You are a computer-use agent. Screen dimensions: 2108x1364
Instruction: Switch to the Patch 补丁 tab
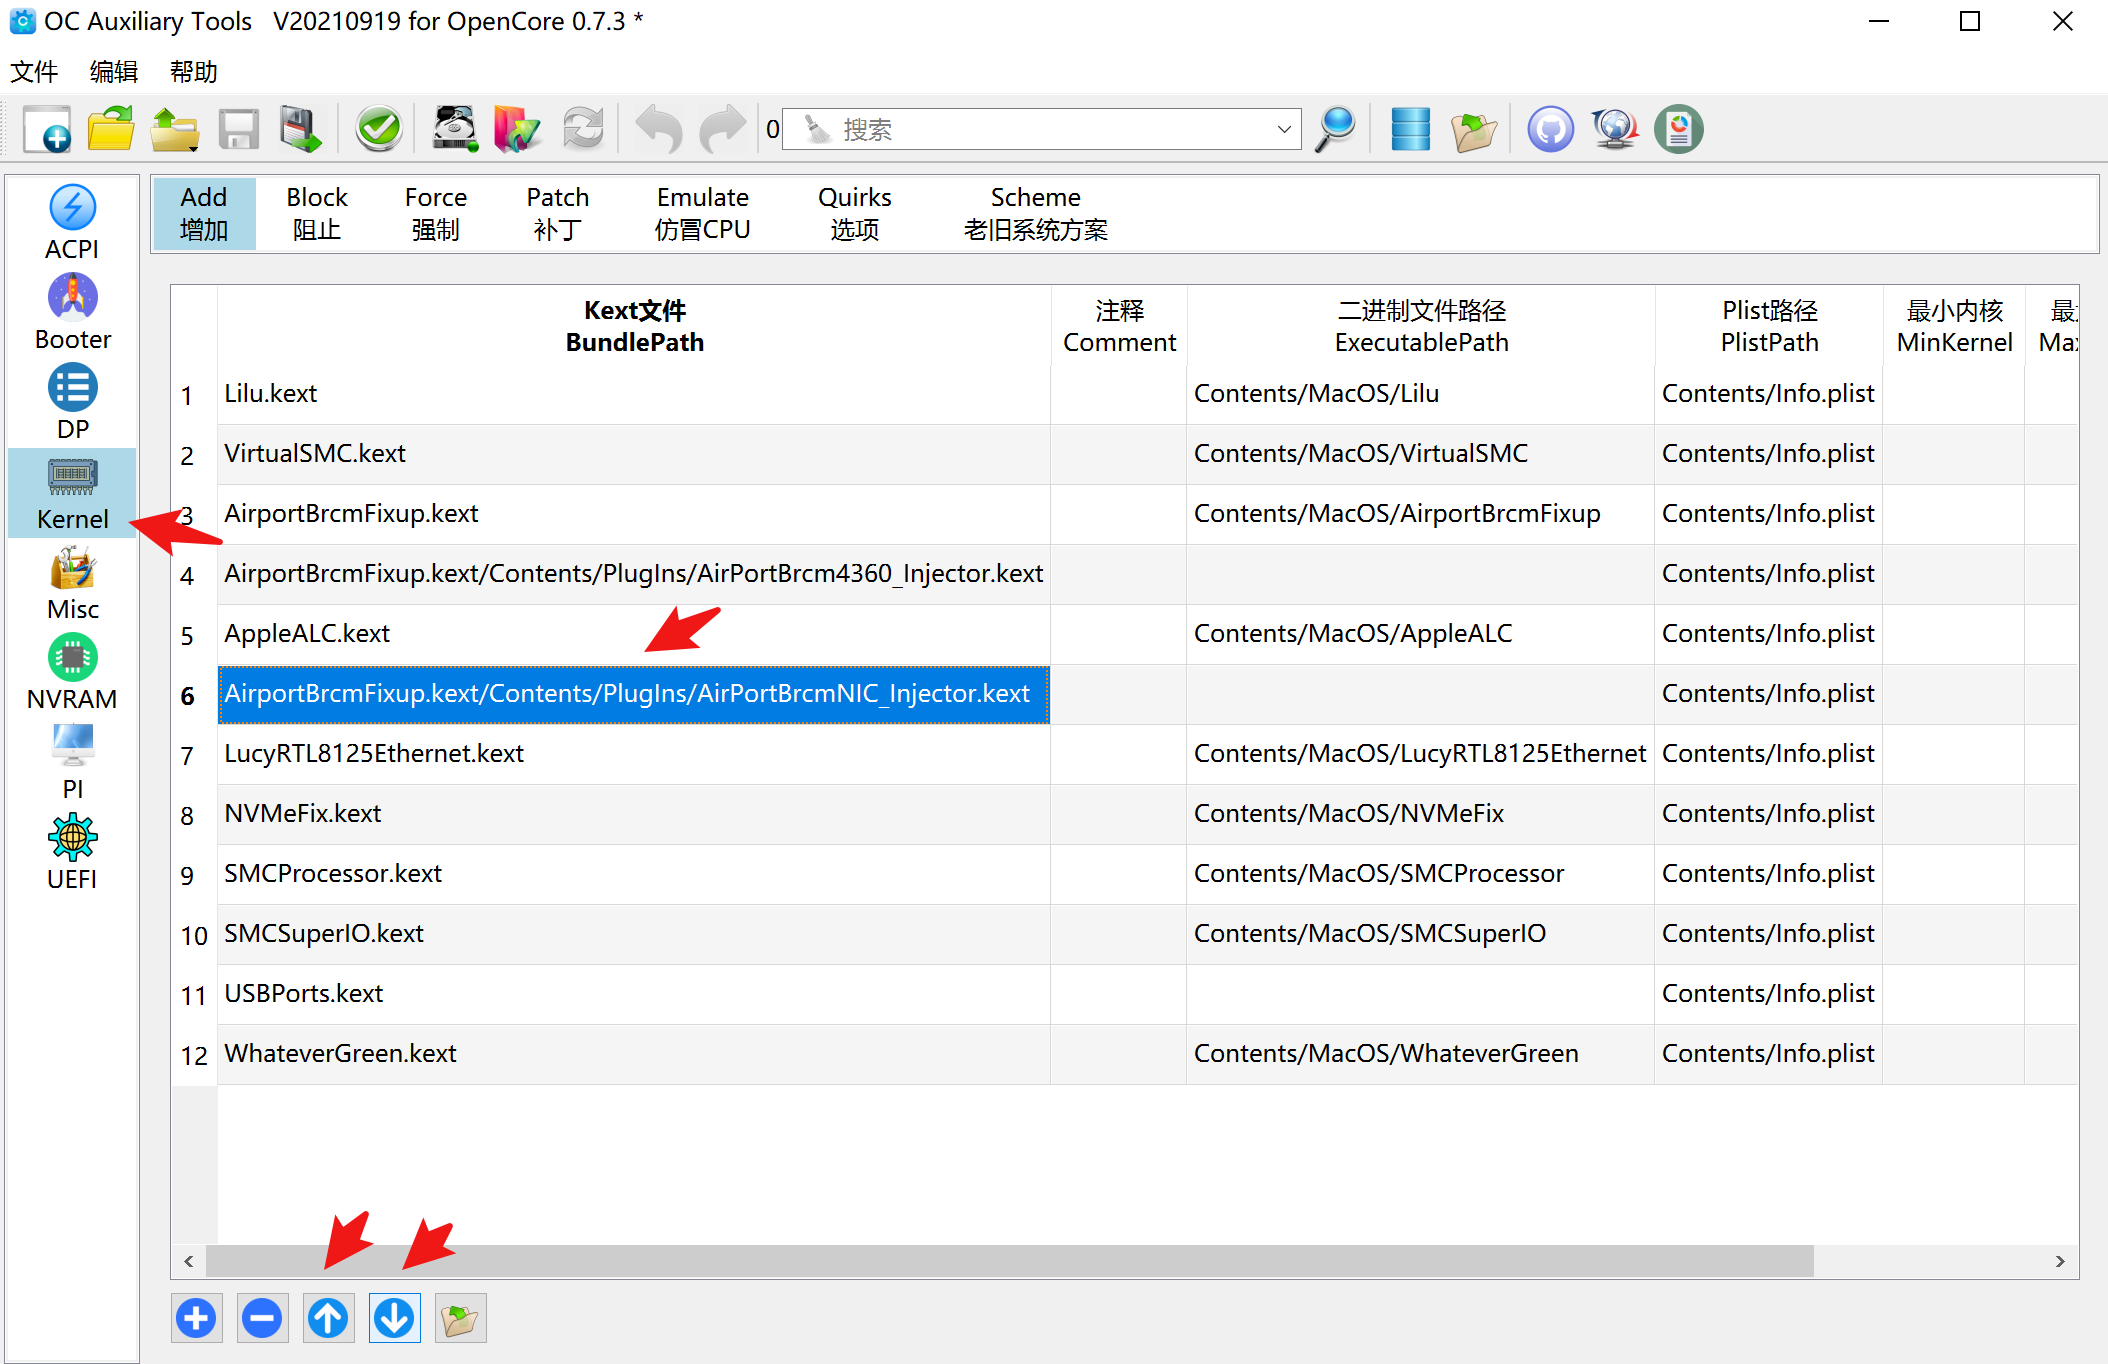[x=558, y=213]
